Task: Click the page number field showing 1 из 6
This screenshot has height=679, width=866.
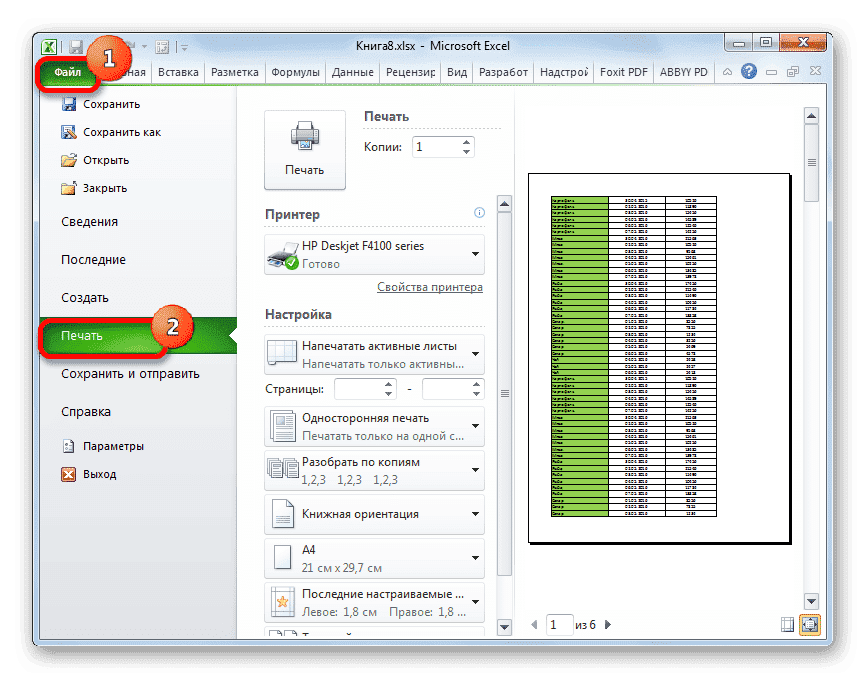Action: click(560, 624)
